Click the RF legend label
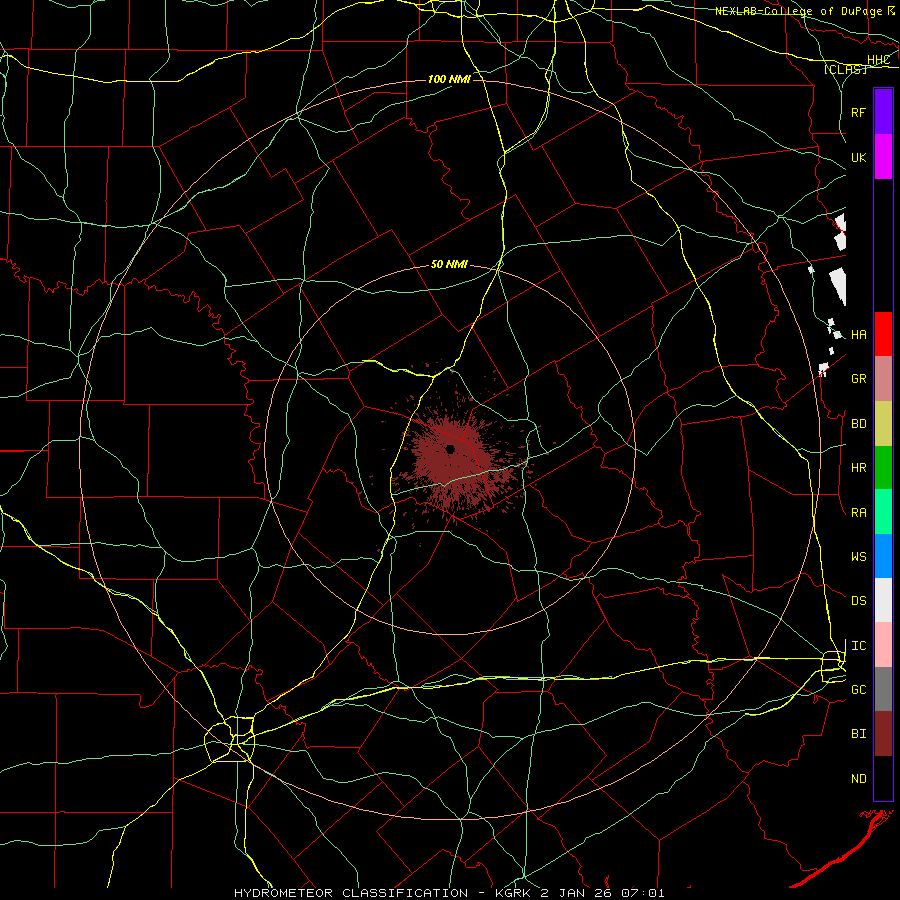Screen dimensions: 900x900 (x=859, y=112)
